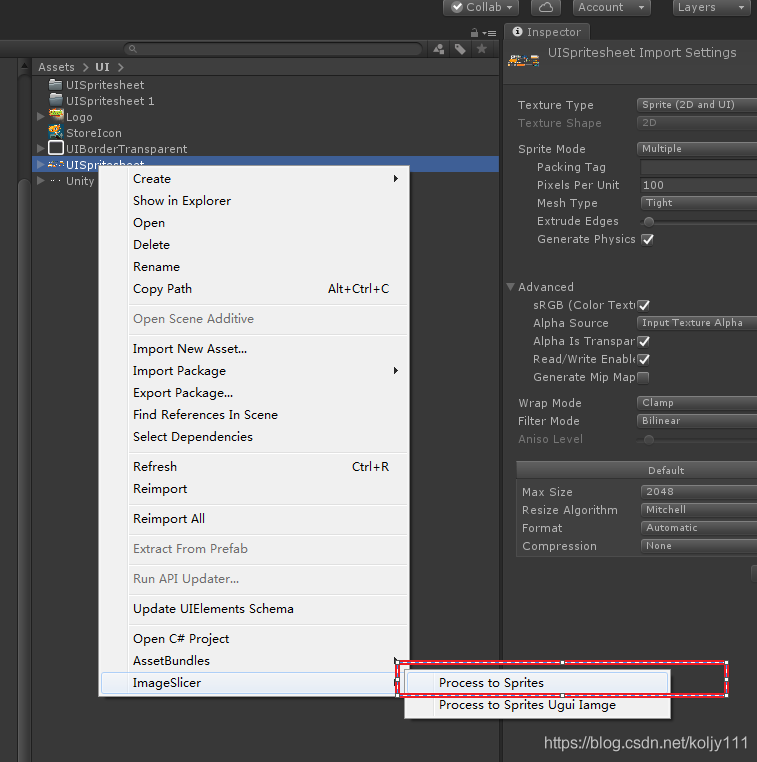Click the Packing Tag field
The height and width of the screenshot is (762, 757).
[x=699, y=167]
